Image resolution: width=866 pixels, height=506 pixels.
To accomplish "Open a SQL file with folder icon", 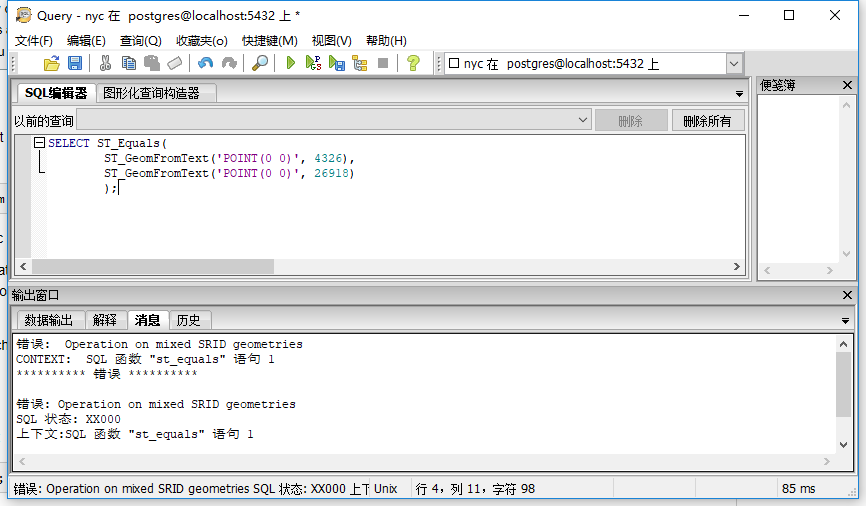I will [51, 64].
